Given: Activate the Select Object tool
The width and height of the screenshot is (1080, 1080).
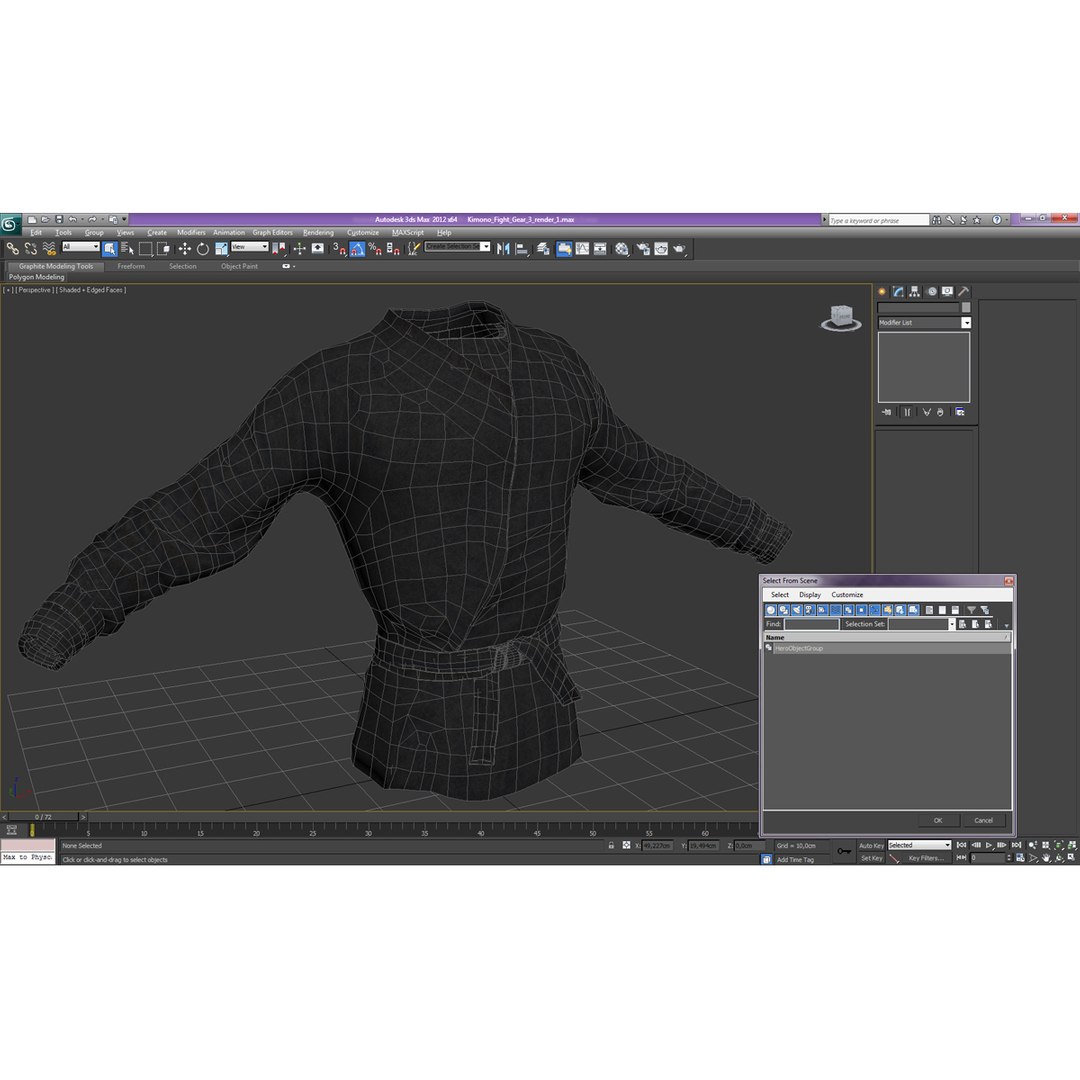Looking at the screenshot, I should click(110, 249).
